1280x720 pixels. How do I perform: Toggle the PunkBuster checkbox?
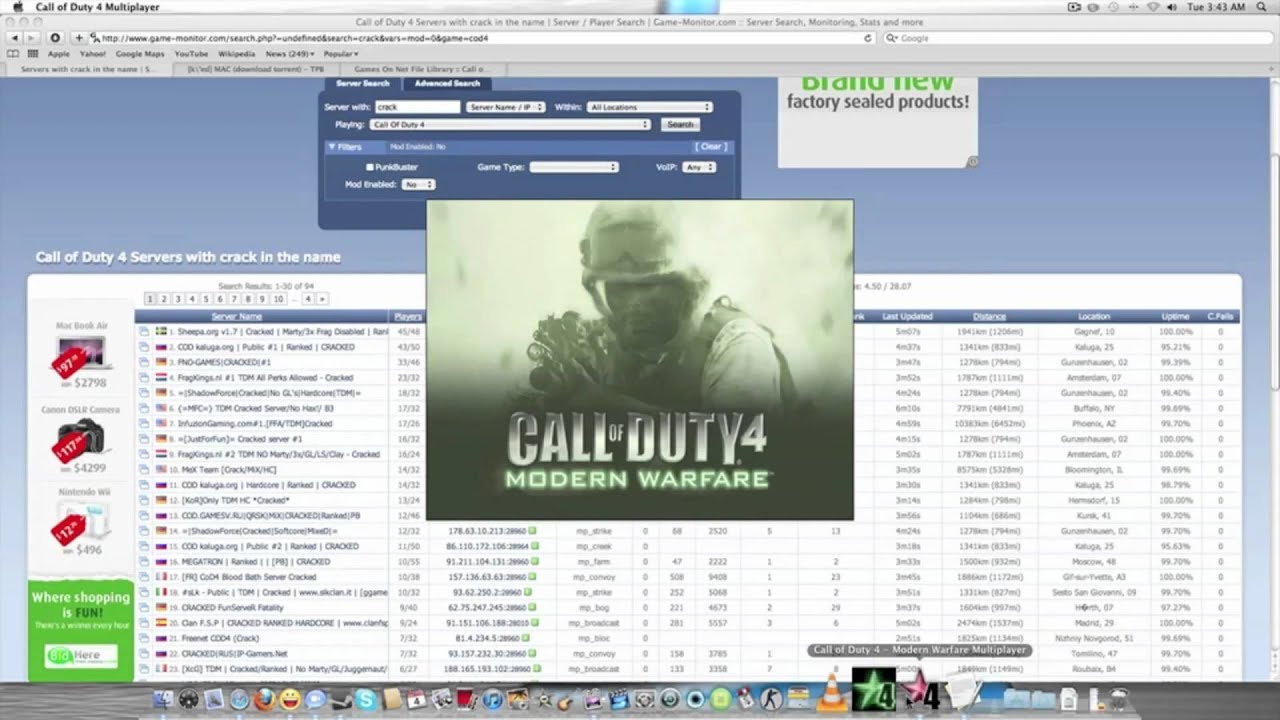370,167
